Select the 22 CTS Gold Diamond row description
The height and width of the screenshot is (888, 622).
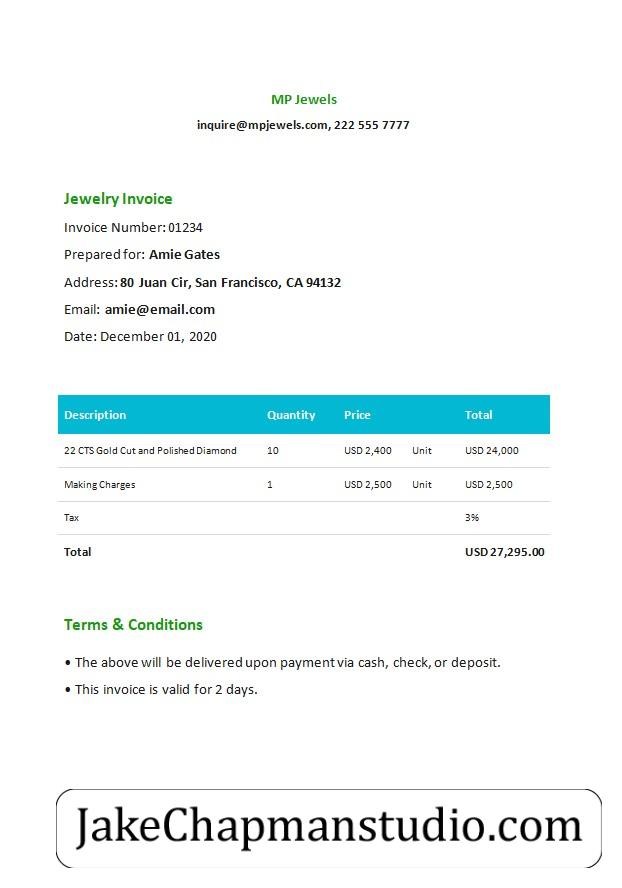coord(150,451)
